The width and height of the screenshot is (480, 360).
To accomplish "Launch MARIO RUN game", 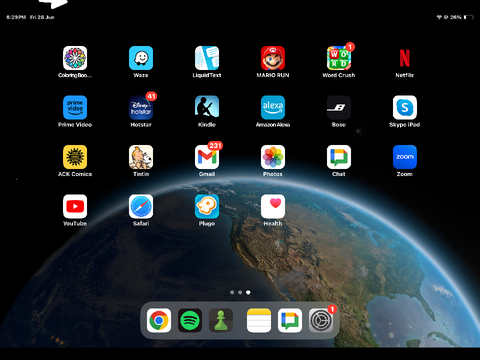I will (x=273, y=58).
